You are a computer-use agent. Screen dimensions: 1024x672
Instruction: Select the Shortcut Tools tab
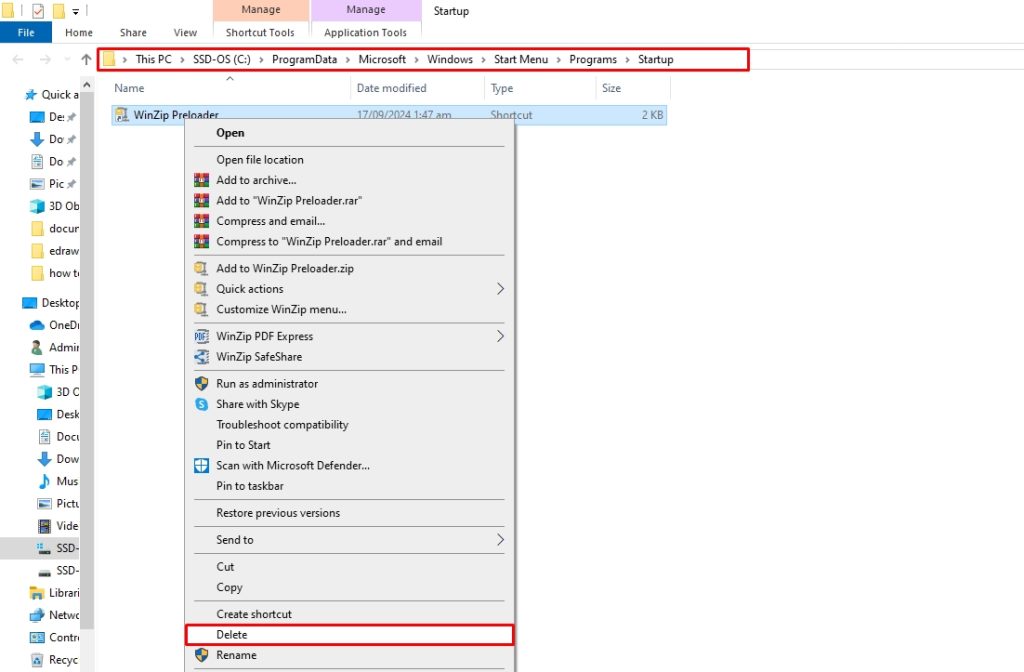260,33
